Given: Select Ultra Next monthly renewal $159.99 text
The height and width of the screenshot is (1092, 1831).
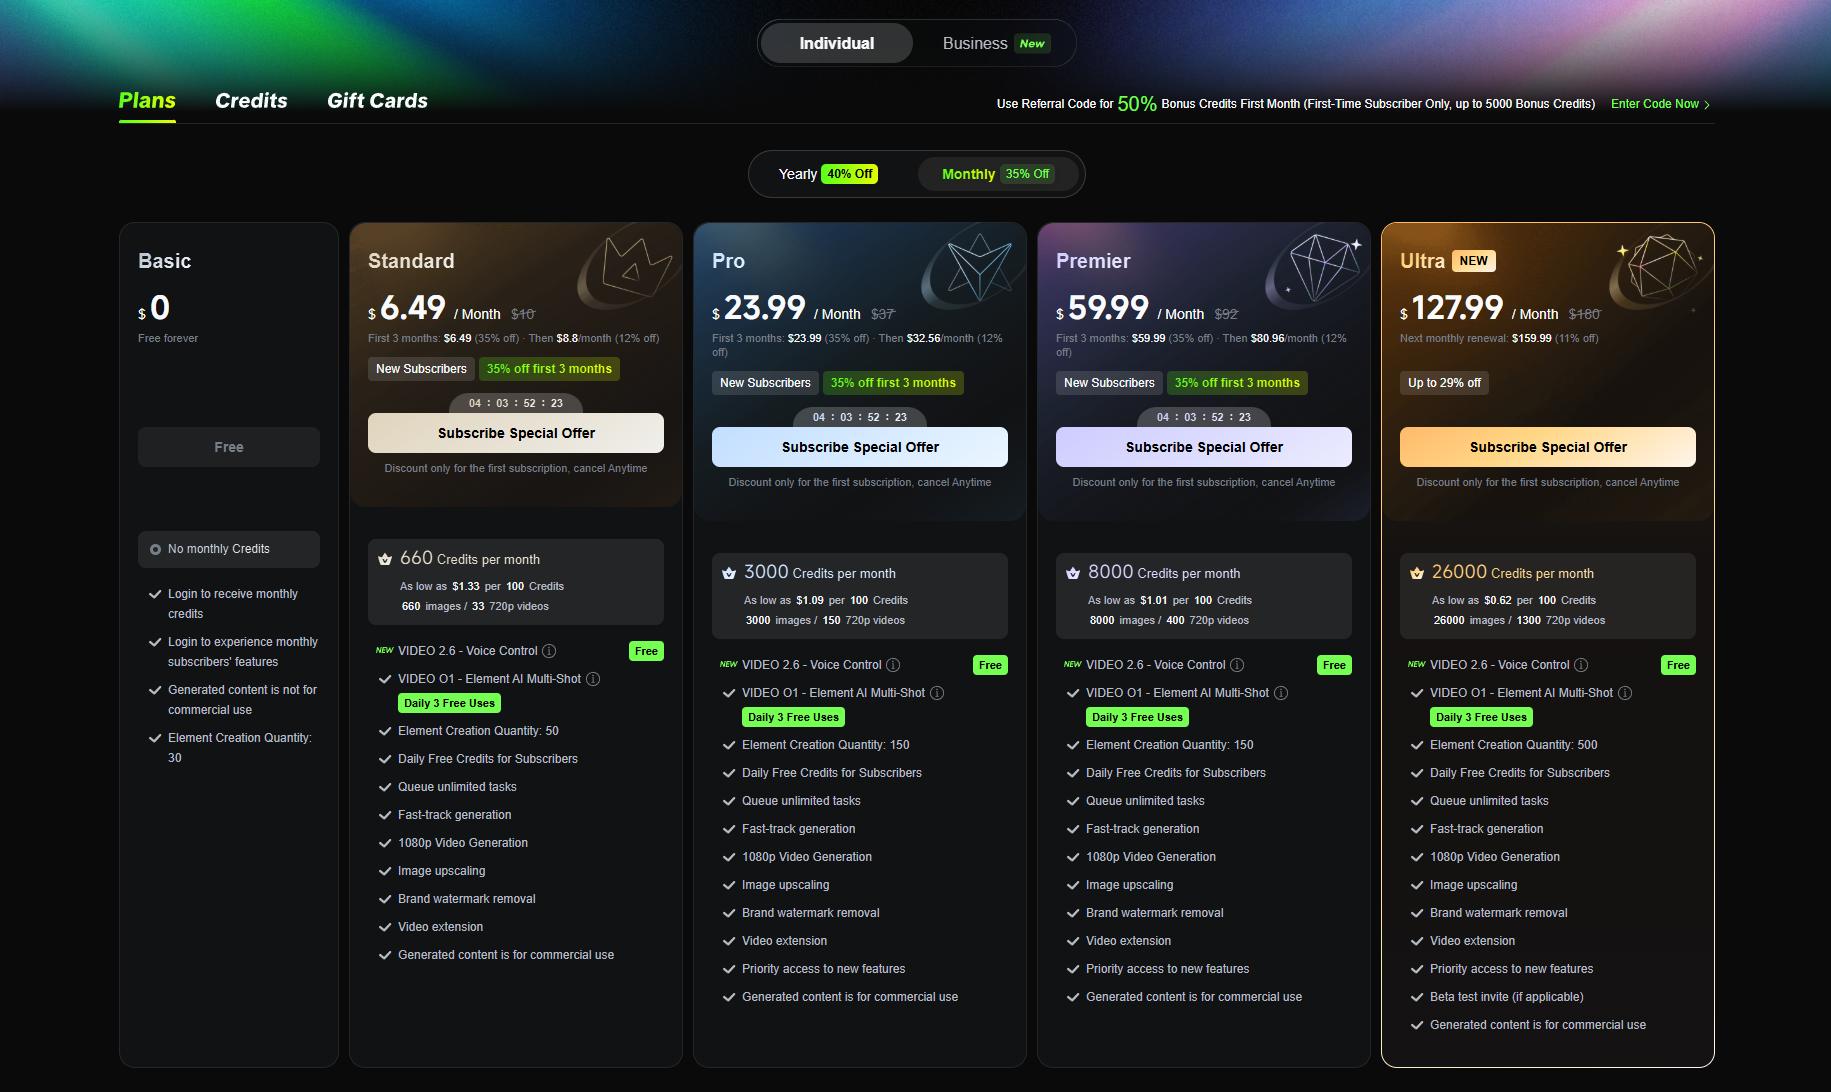Looking at the screenshot, I should (1499, 338).
